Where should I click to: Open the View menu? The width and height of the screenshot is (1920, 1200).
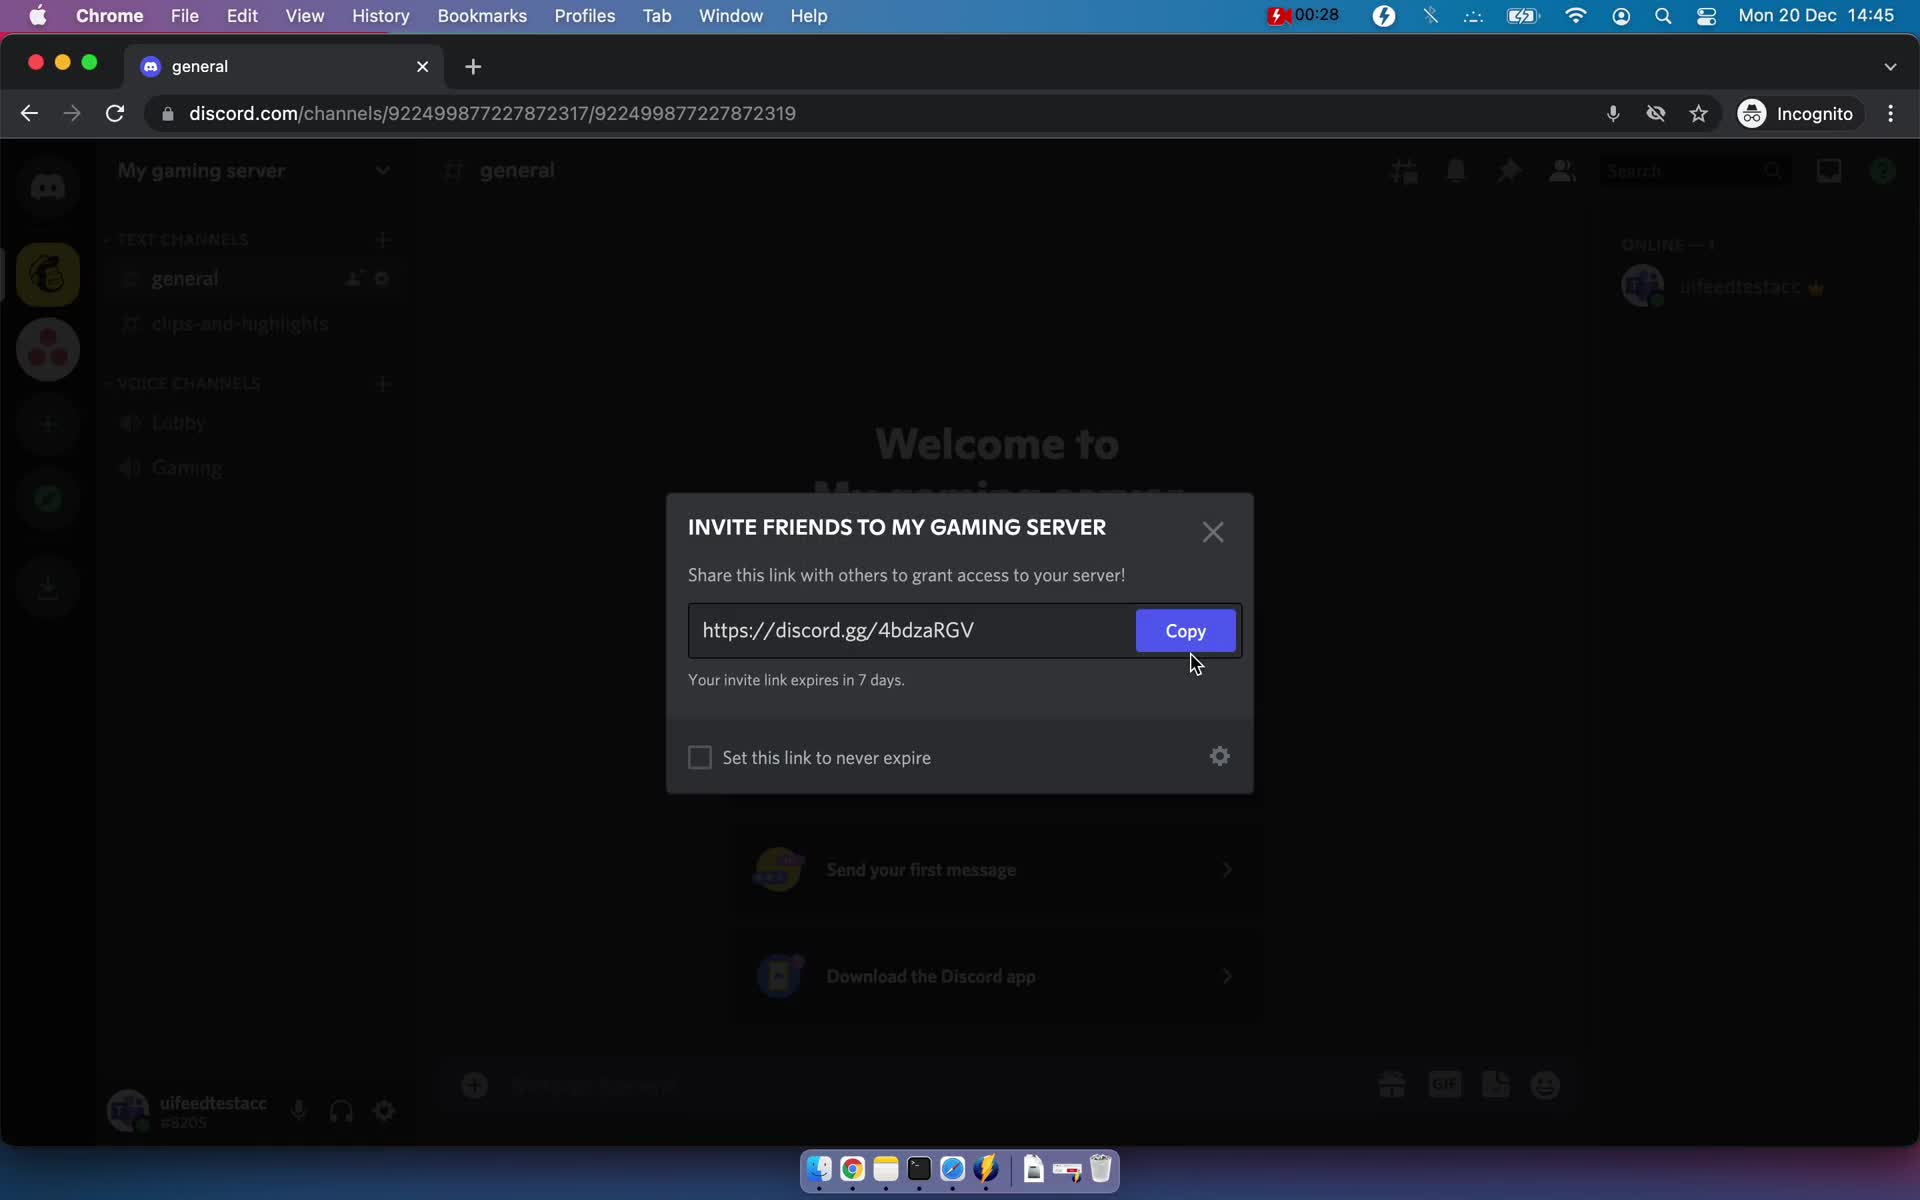click(x=304, y=16)
